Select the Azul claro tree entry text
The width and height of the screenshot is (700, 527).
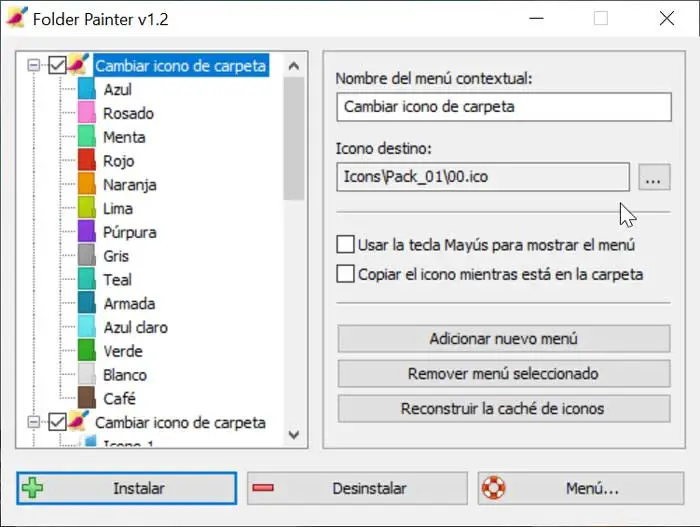136,327
